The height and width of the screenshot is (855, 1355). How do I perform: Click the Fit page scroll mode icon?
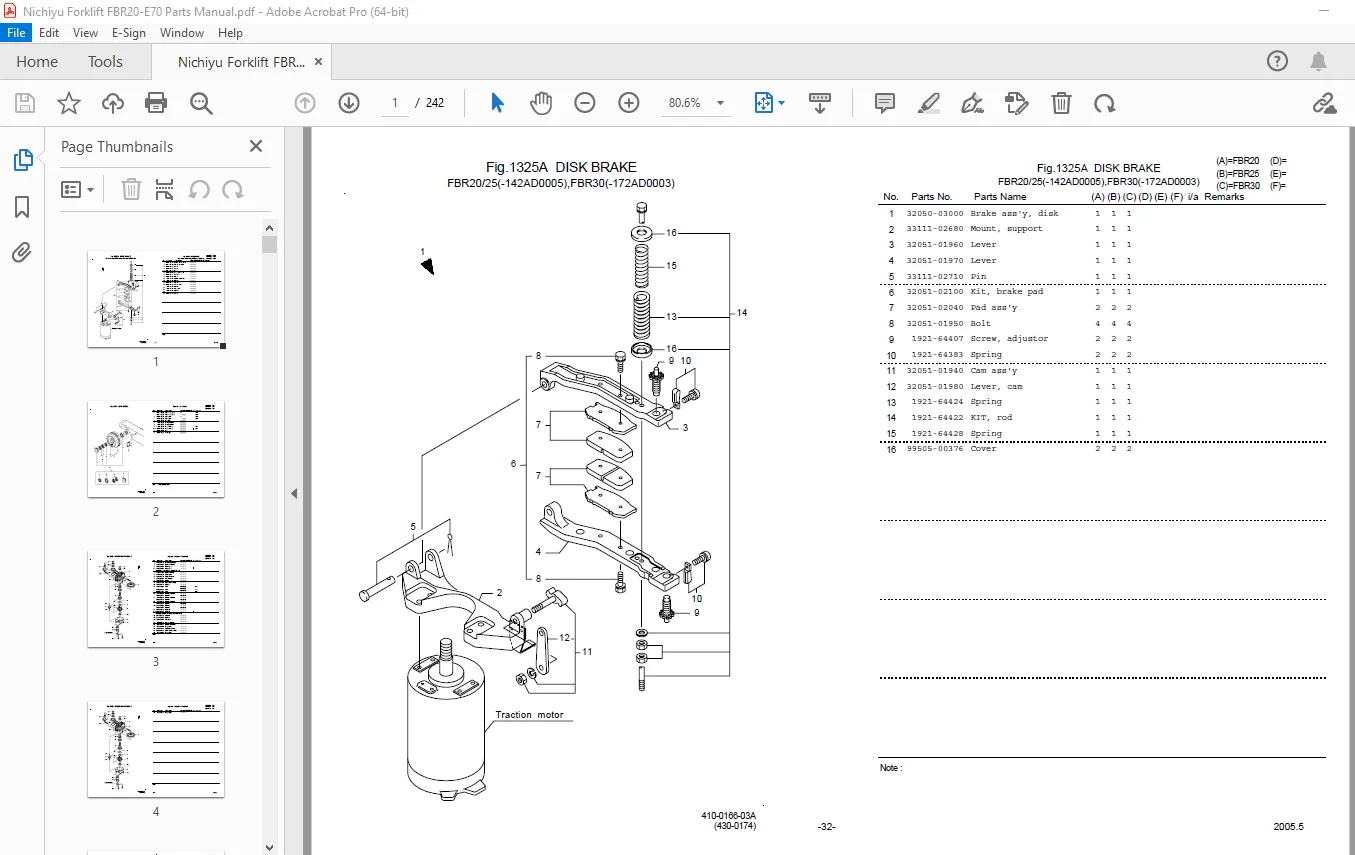[764, 103]
